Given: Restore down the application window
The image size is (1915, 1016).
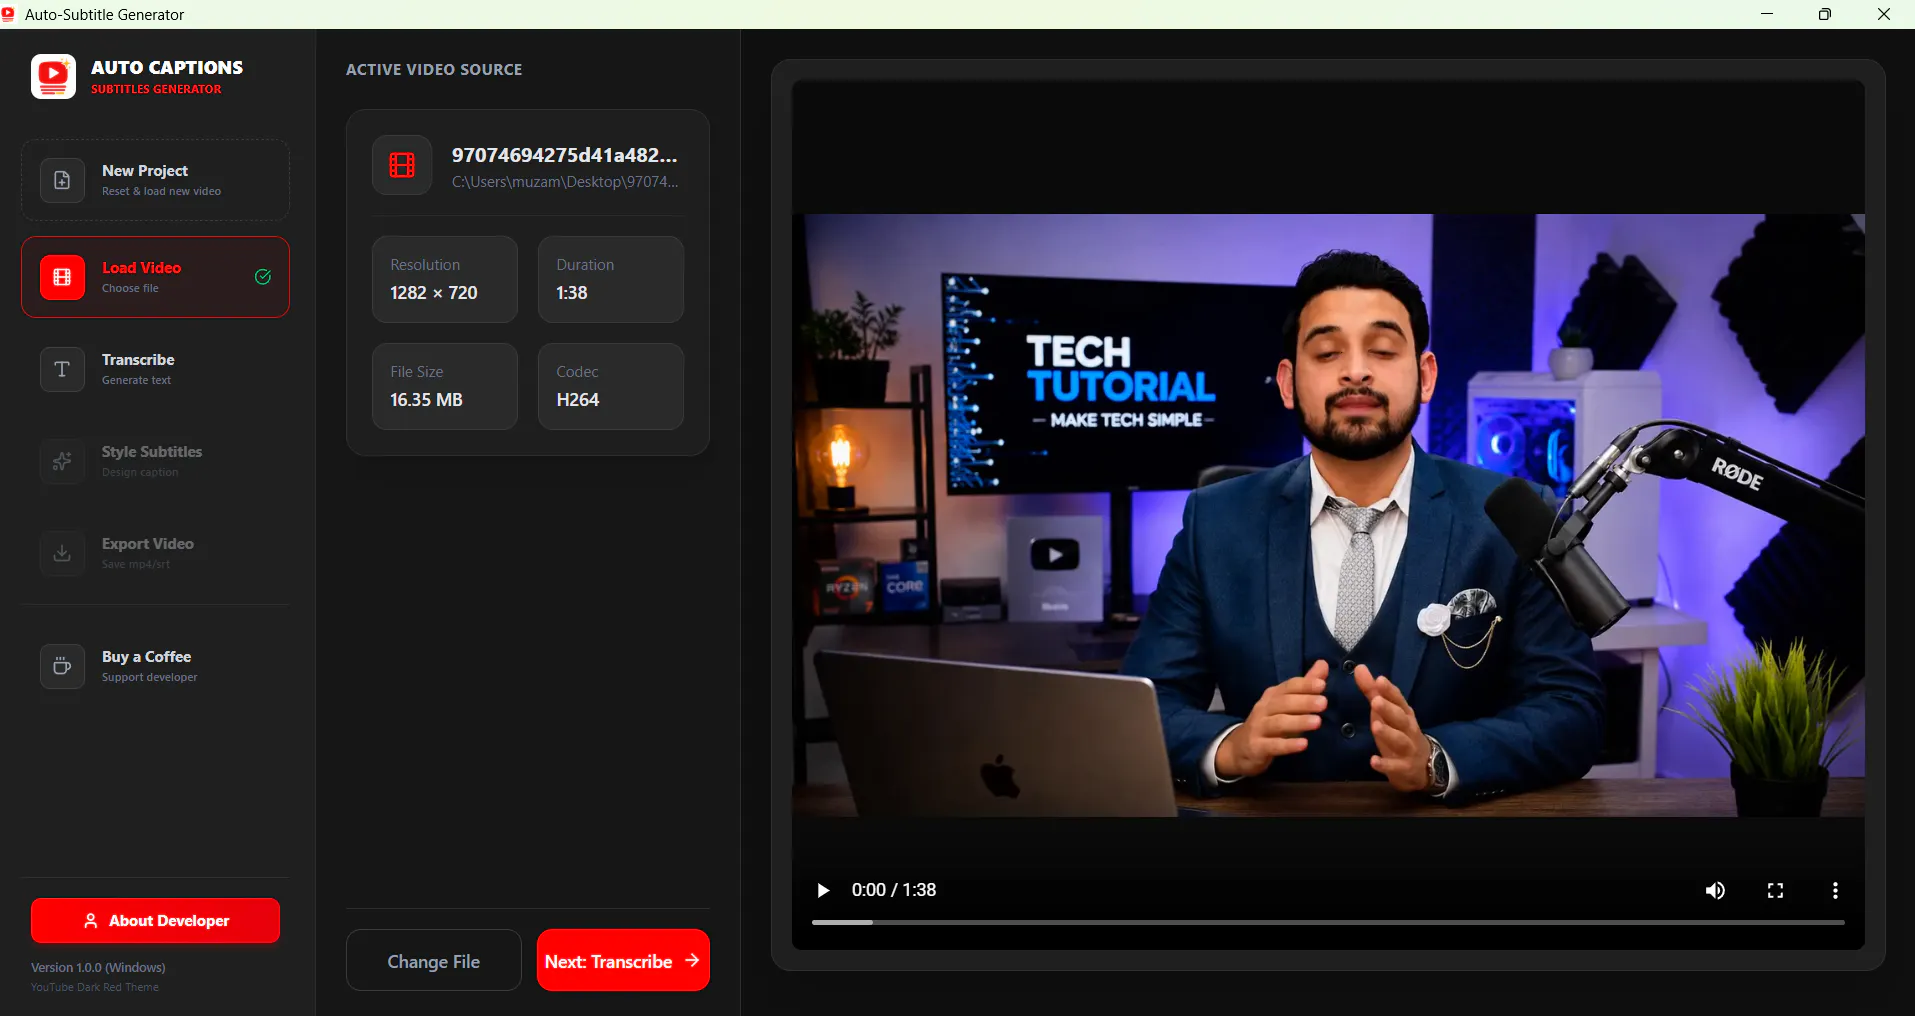Looking at the screenshot, I should [1825, 14].
